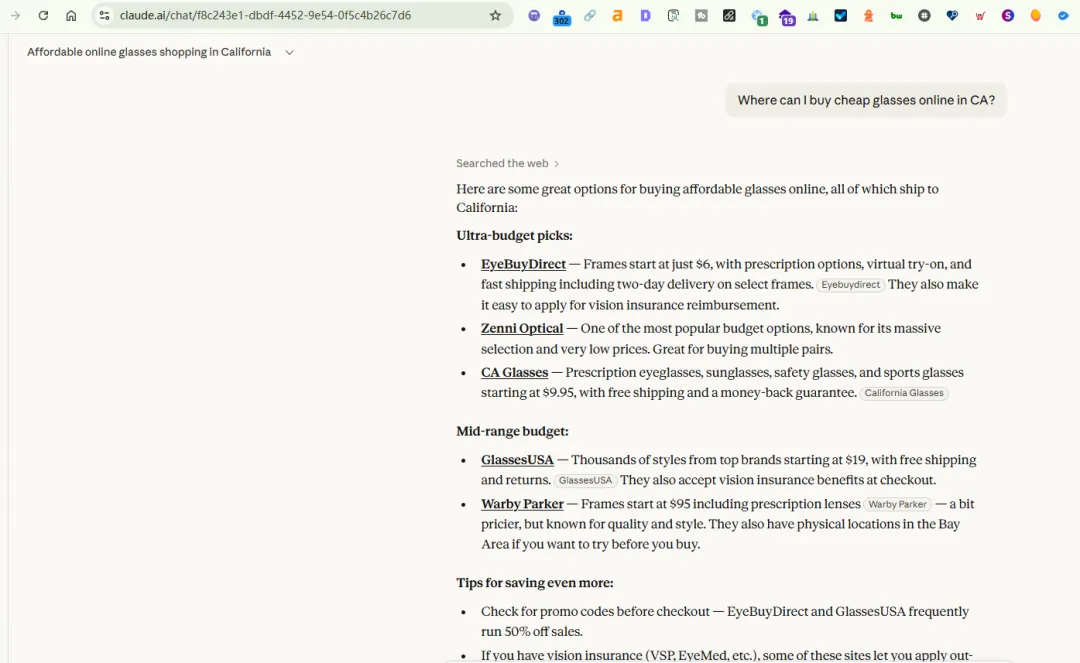Screen dimensions: 1080x663
Task: Open the light-blue chain link extension
Action: (x=590, y=15)
